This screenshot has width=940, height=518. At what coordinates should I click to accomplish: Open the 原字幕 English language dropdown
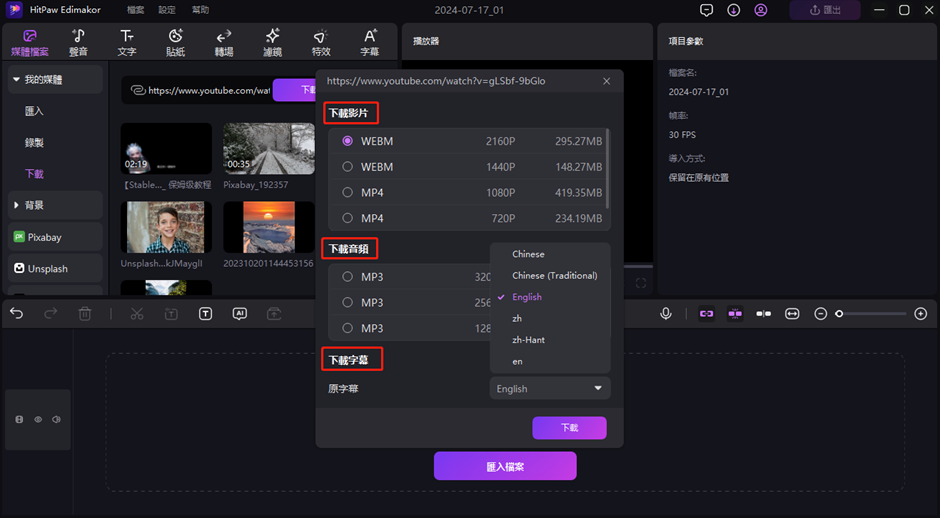click(x=550, y=388)
